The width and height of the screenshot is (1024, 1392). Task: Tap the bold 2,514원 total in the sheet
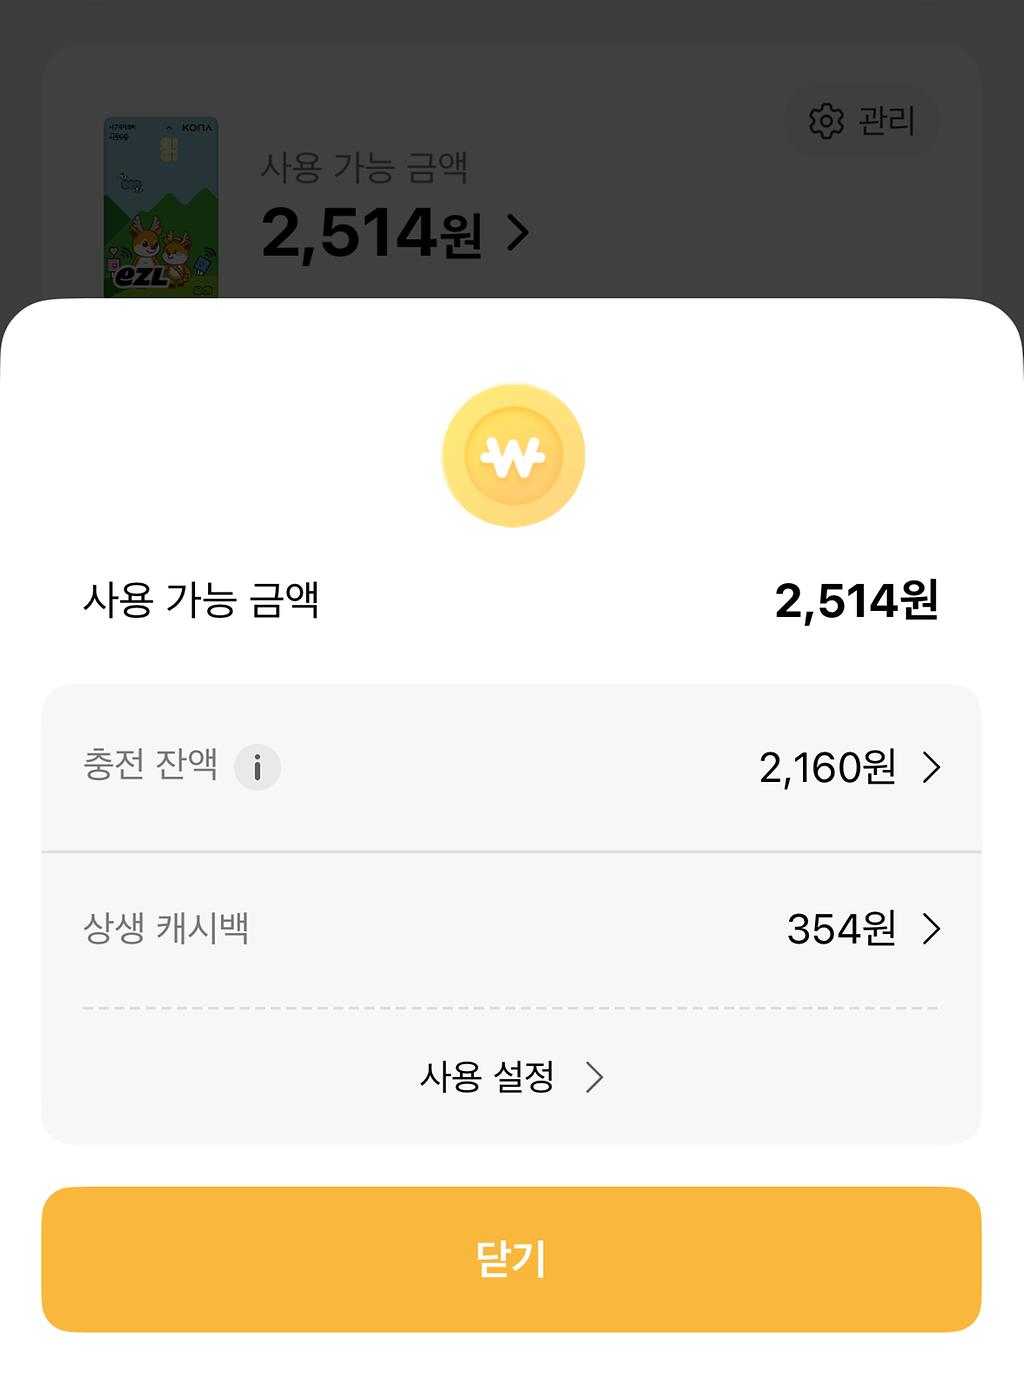coord(856,601)
